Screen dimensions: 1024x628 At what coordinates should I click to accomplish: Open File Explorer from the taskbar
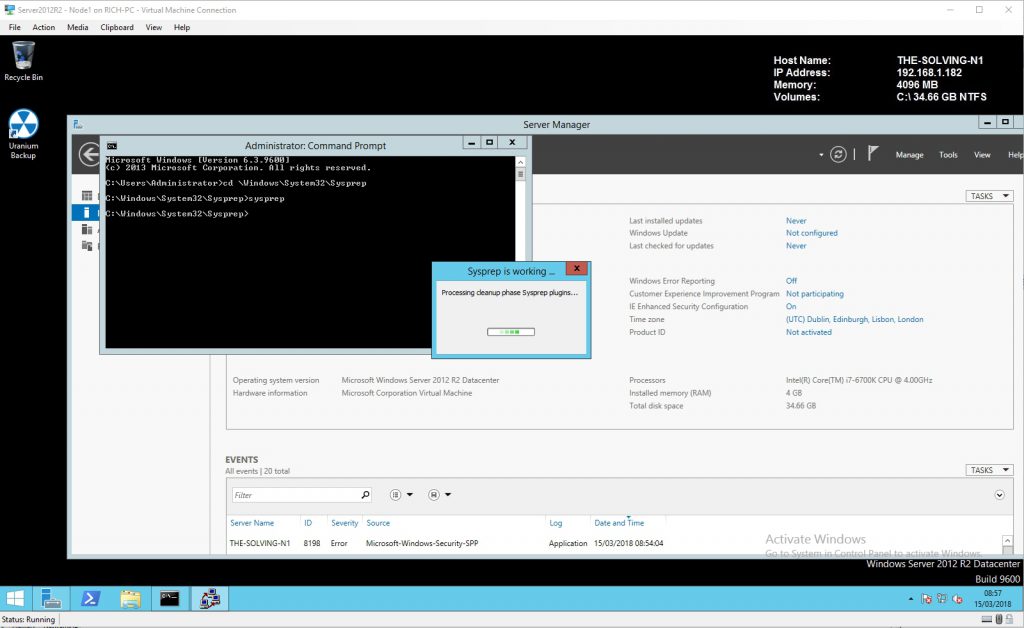tap(130, 598)
